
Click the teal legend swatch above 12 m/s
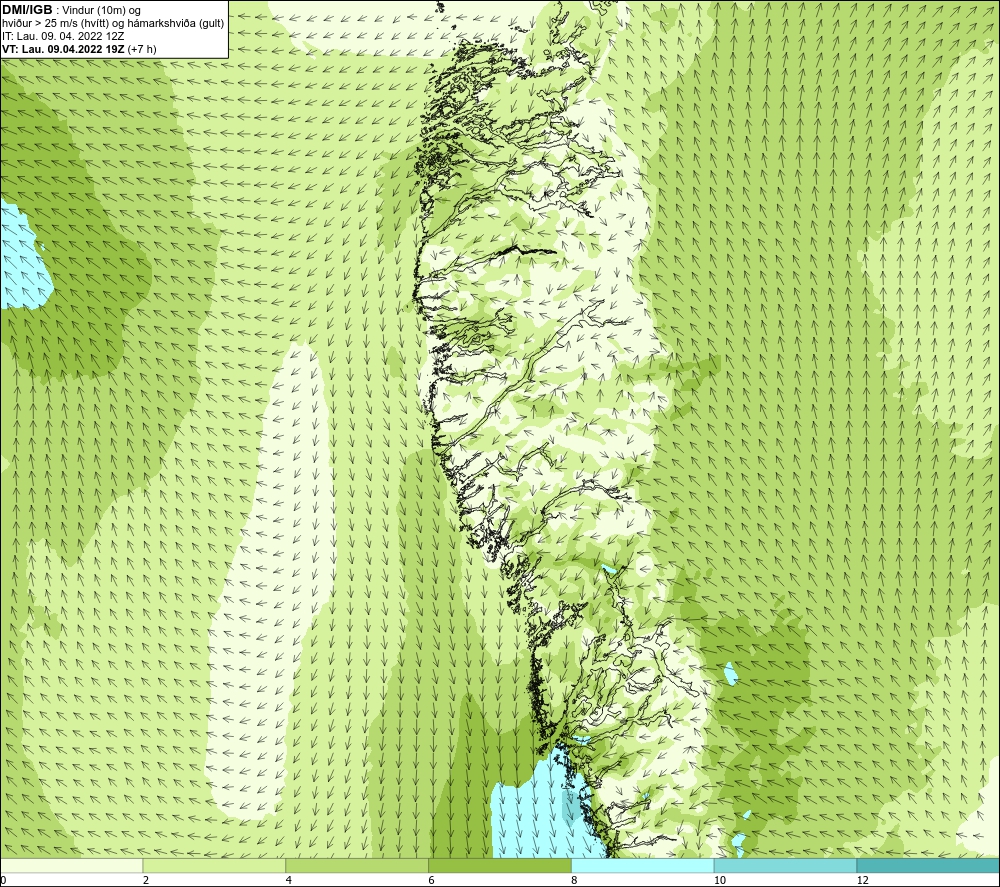[929, 865]
